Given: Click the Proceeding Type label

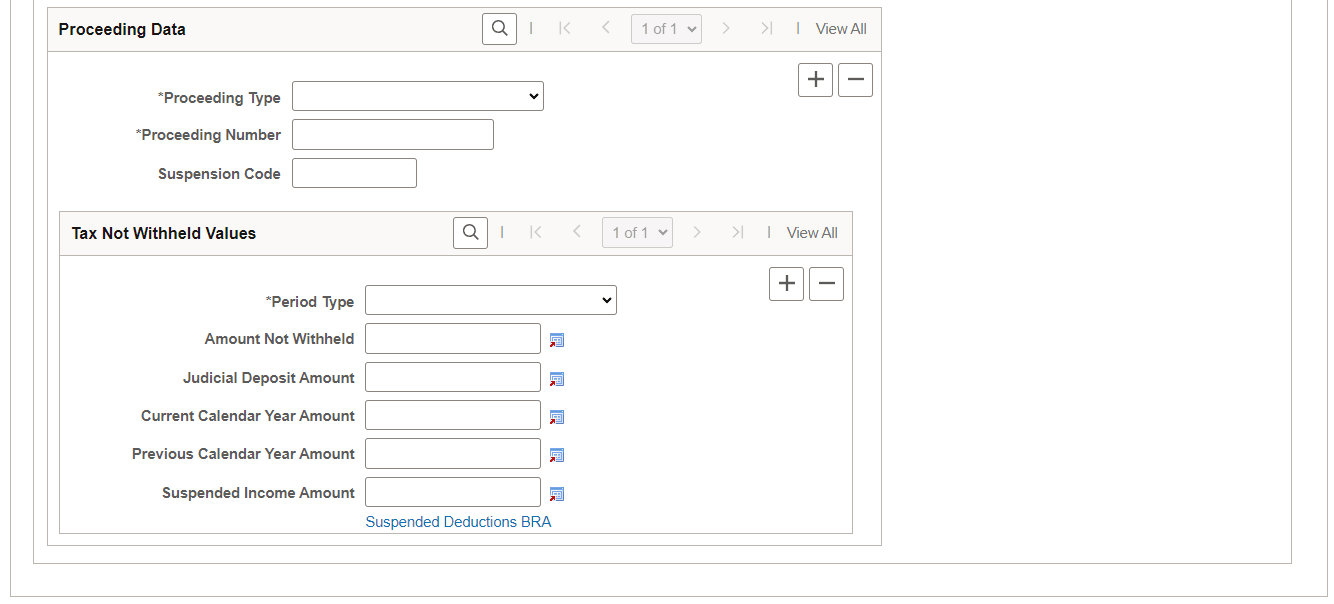Looking at the screenshot, I should pos(219,98).
